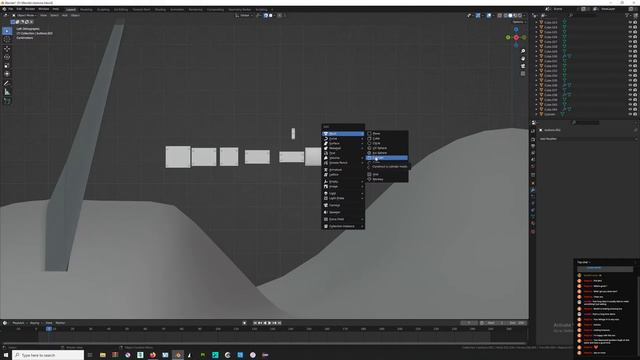Open the timeline Keying dropdown
Image resolution: width=640 pixels, height=360 pixels.
click(x=36, y=323)
